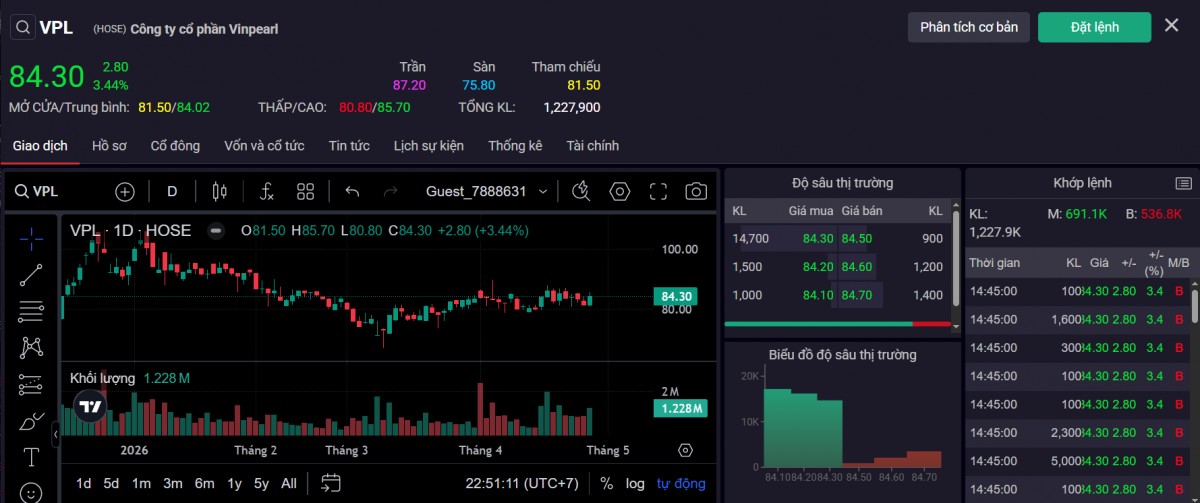Pick the brush drawing tool
The image size is (1200, 503).
(x=31, y=421)
